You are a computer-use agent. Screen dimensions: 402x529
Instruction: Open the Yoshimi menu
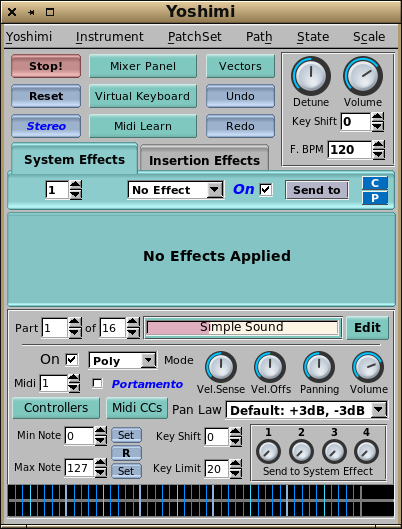29,36
